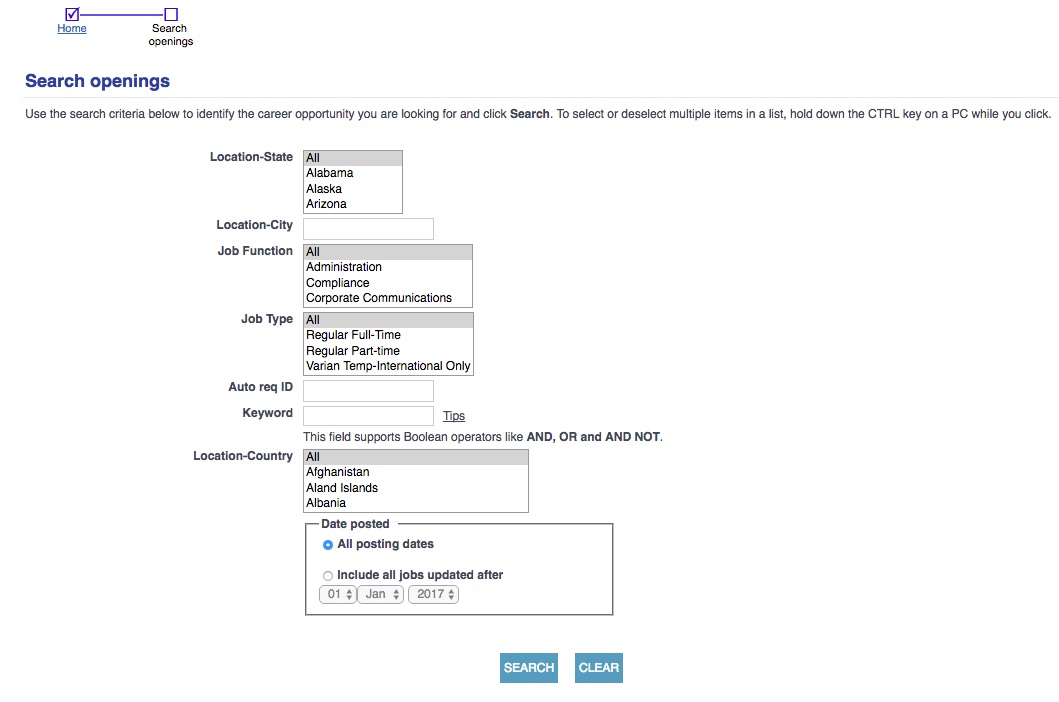Select Alaska in the Location-State list

point(353,189)
